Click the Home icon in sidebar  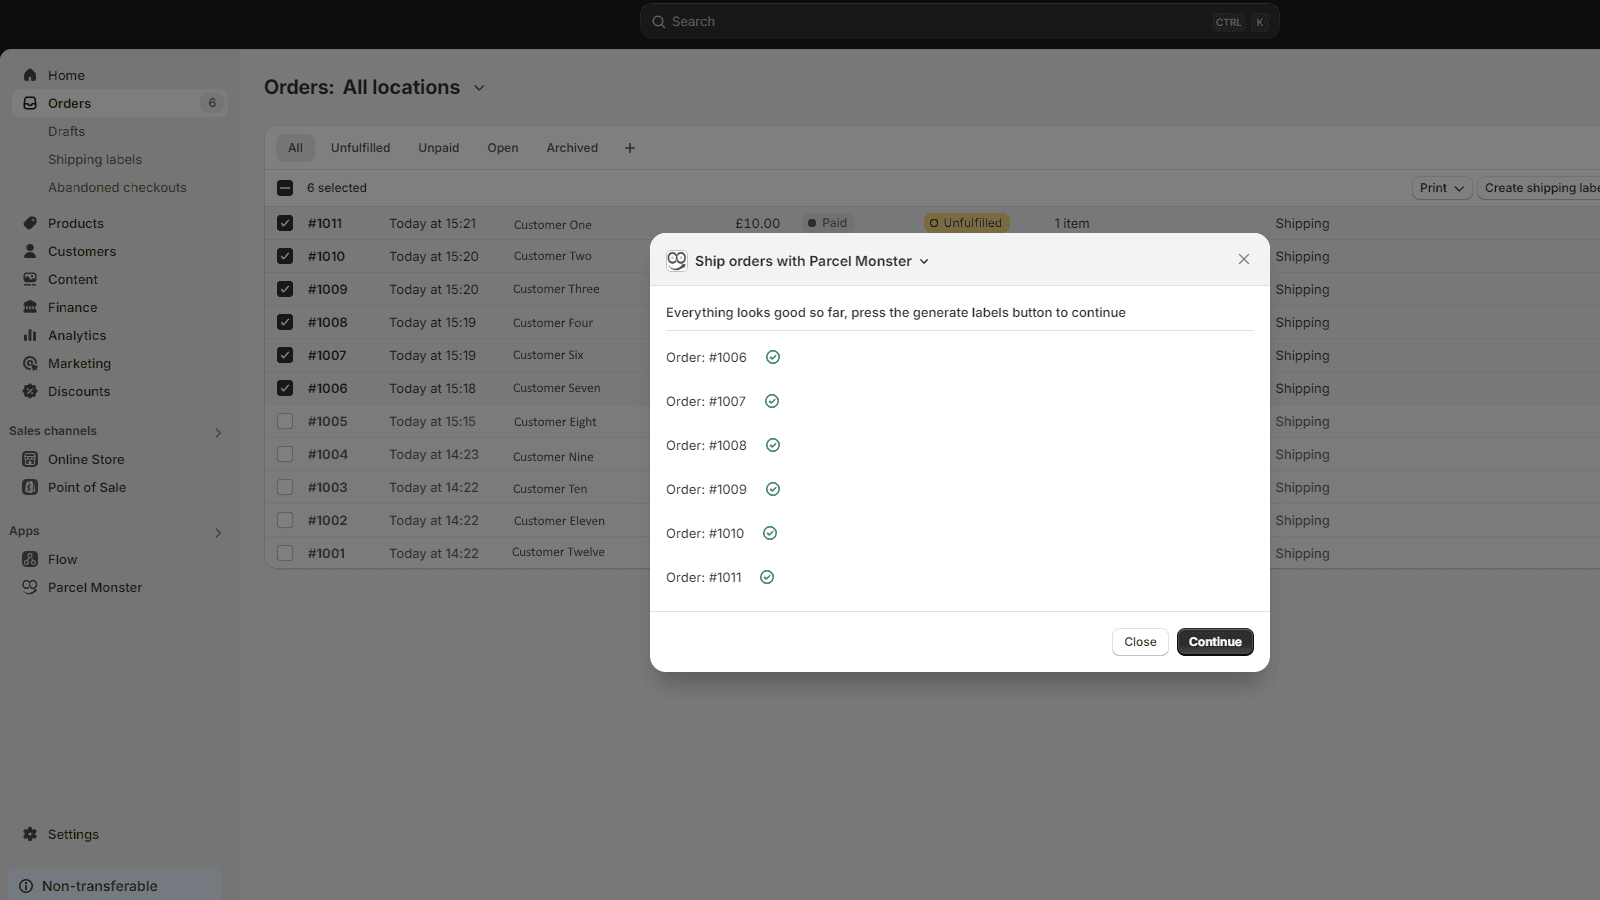pos(30,75)
